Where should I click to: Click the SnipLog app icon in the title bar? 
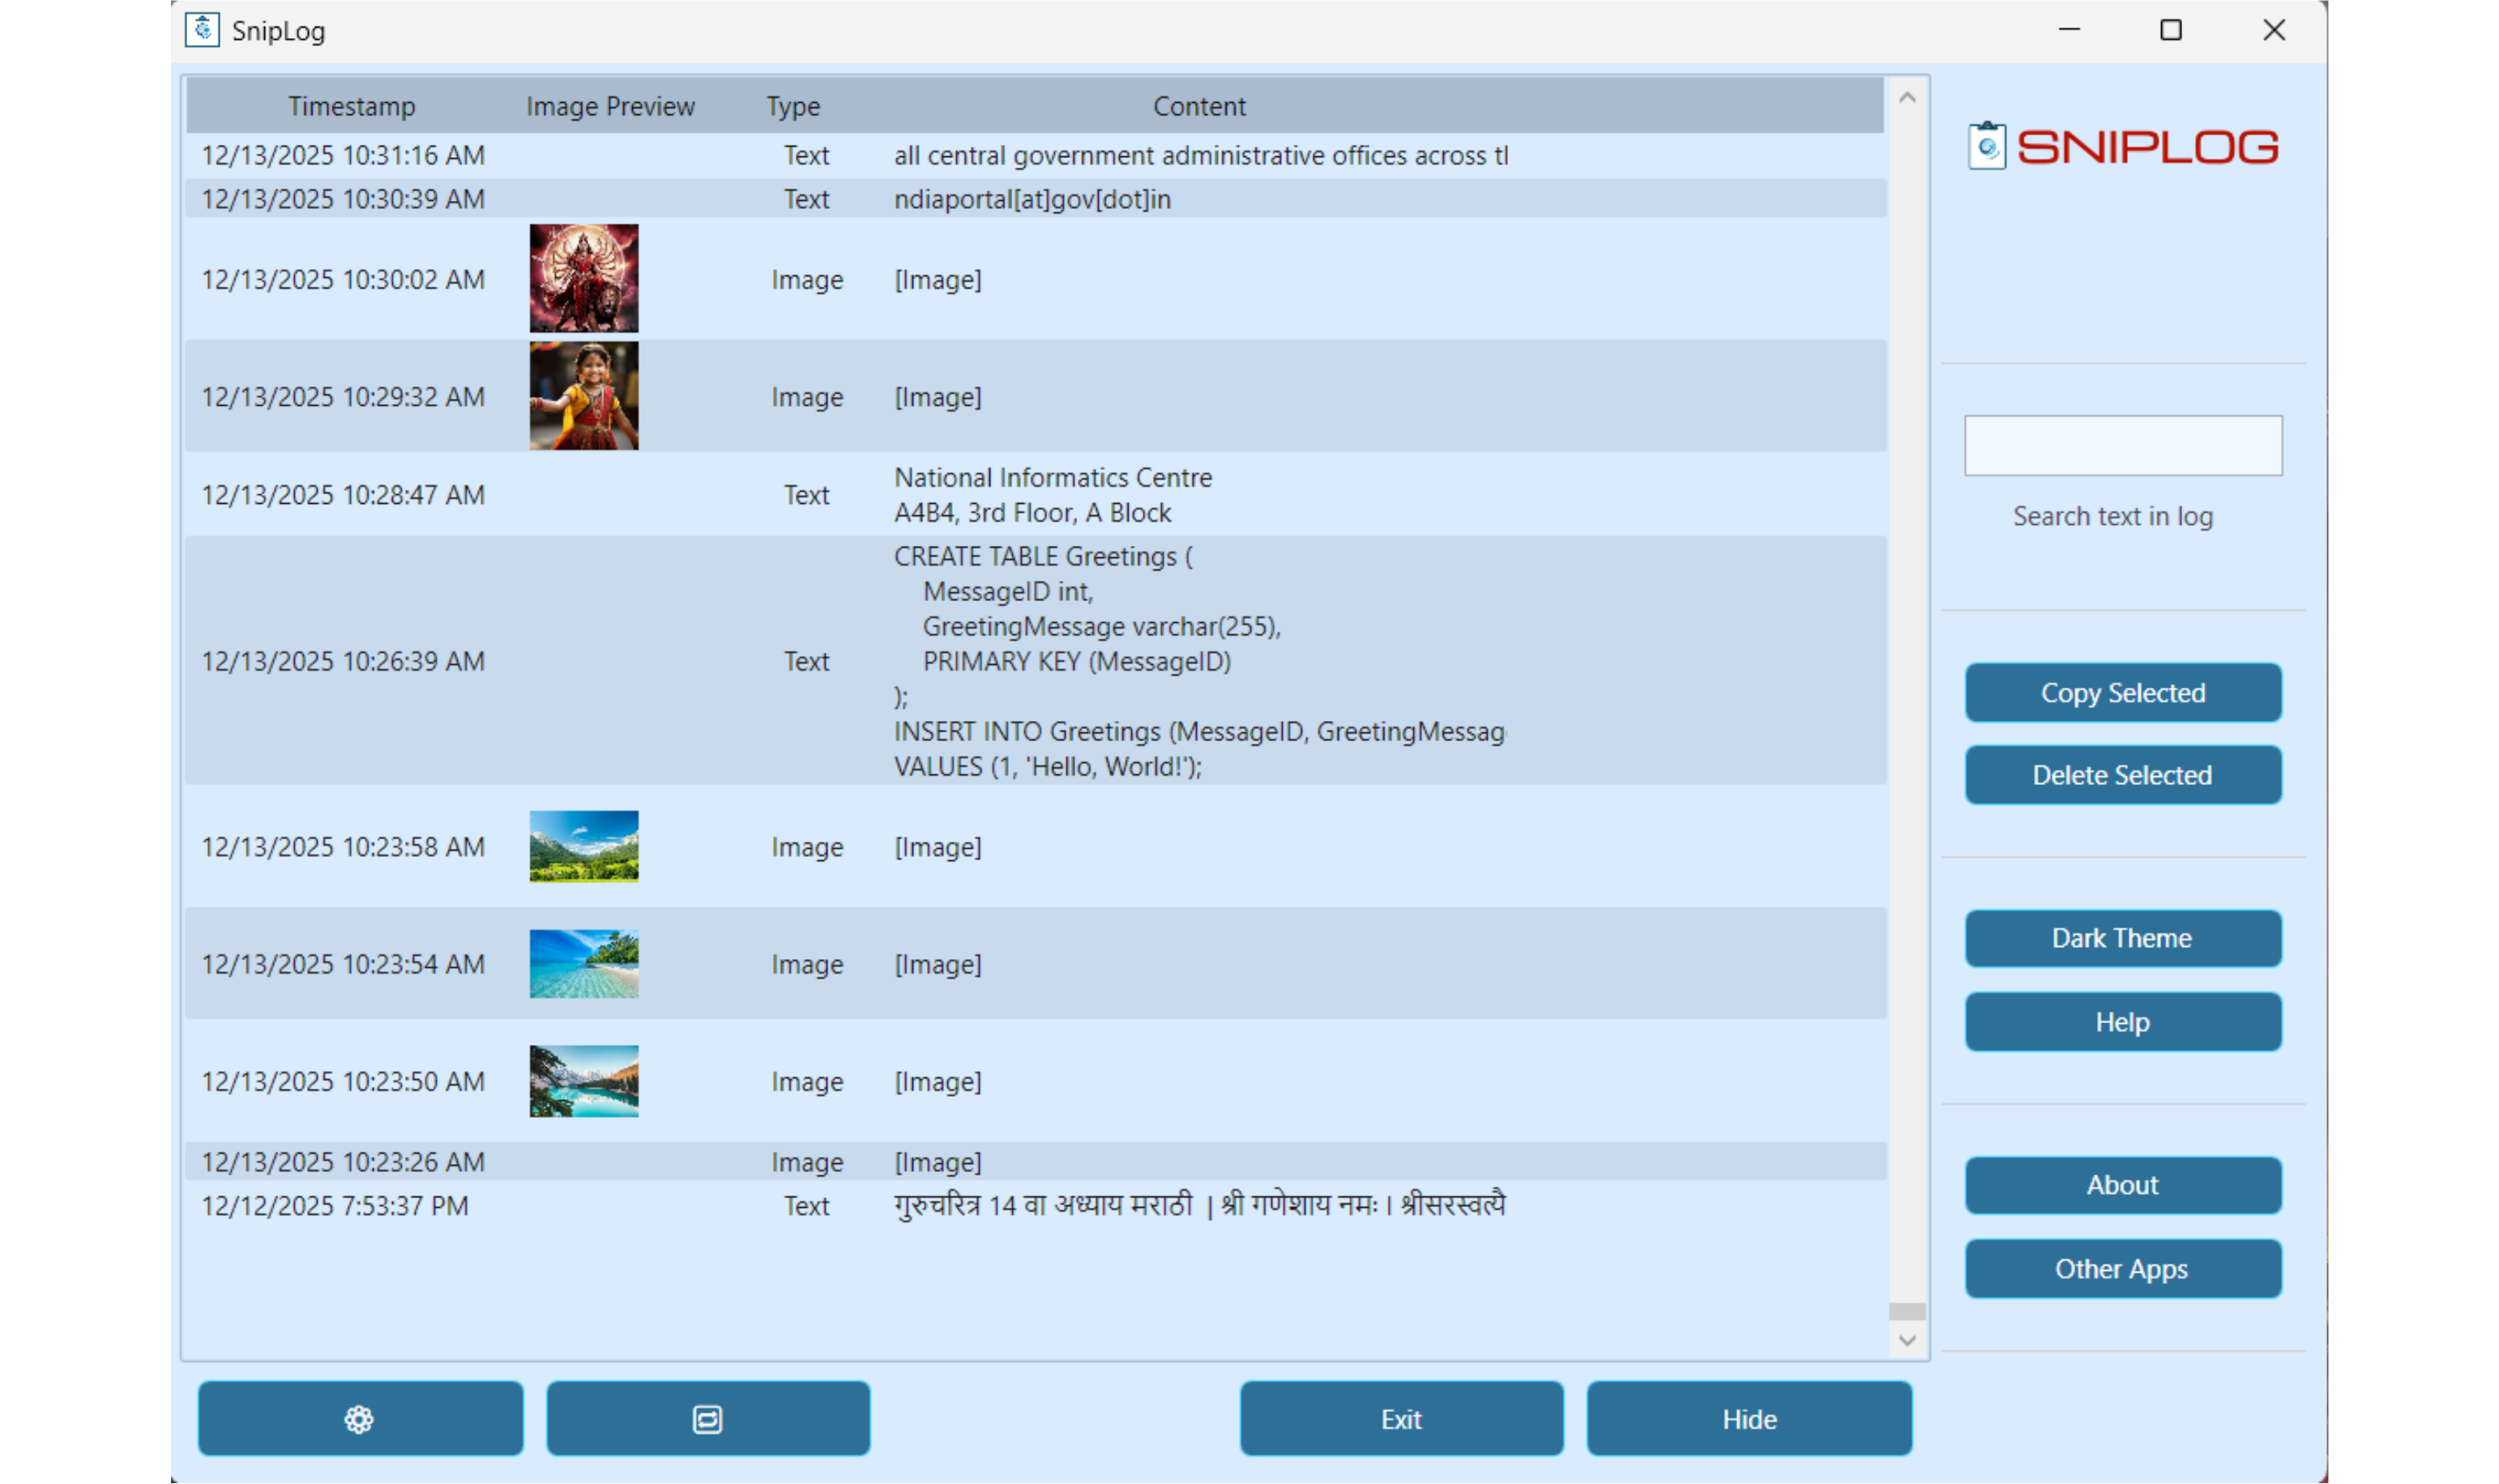pos(202,30)
